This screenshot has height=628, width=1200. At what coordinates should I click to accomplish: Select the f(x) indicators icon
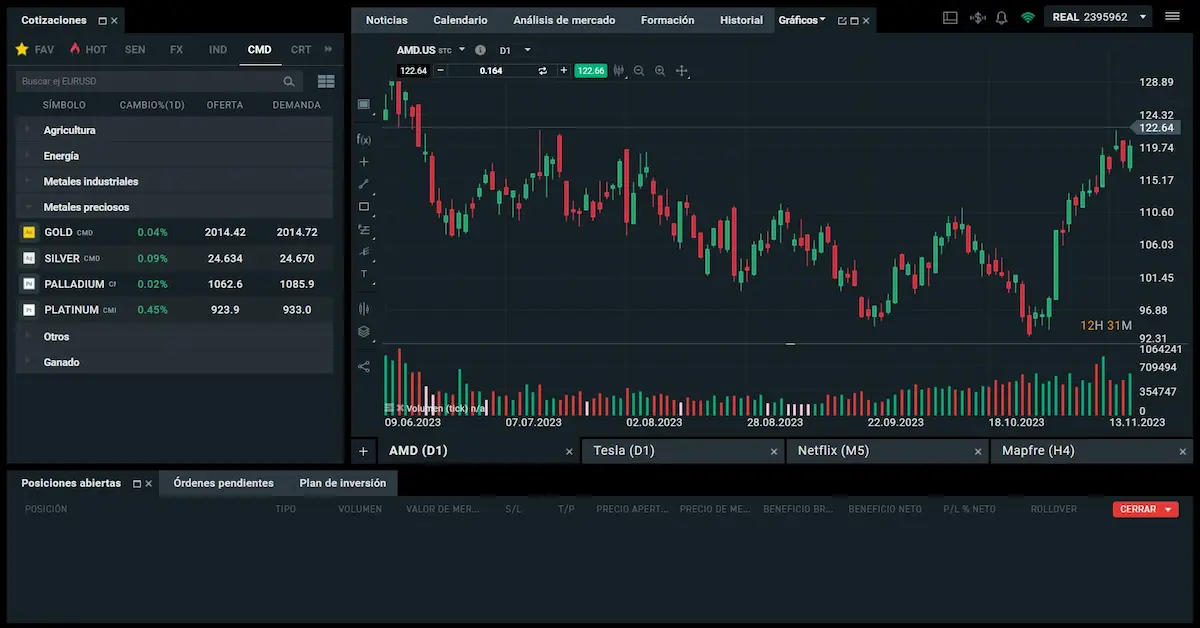point(364,138)
